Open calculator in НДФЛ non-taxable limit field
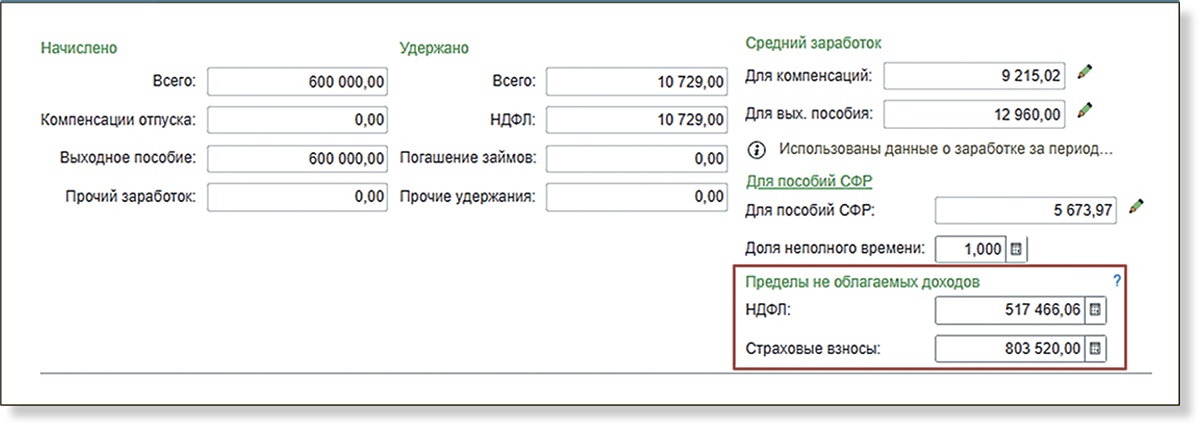The width and height of the screenshot is (1200, 426). coord(1095,311)
